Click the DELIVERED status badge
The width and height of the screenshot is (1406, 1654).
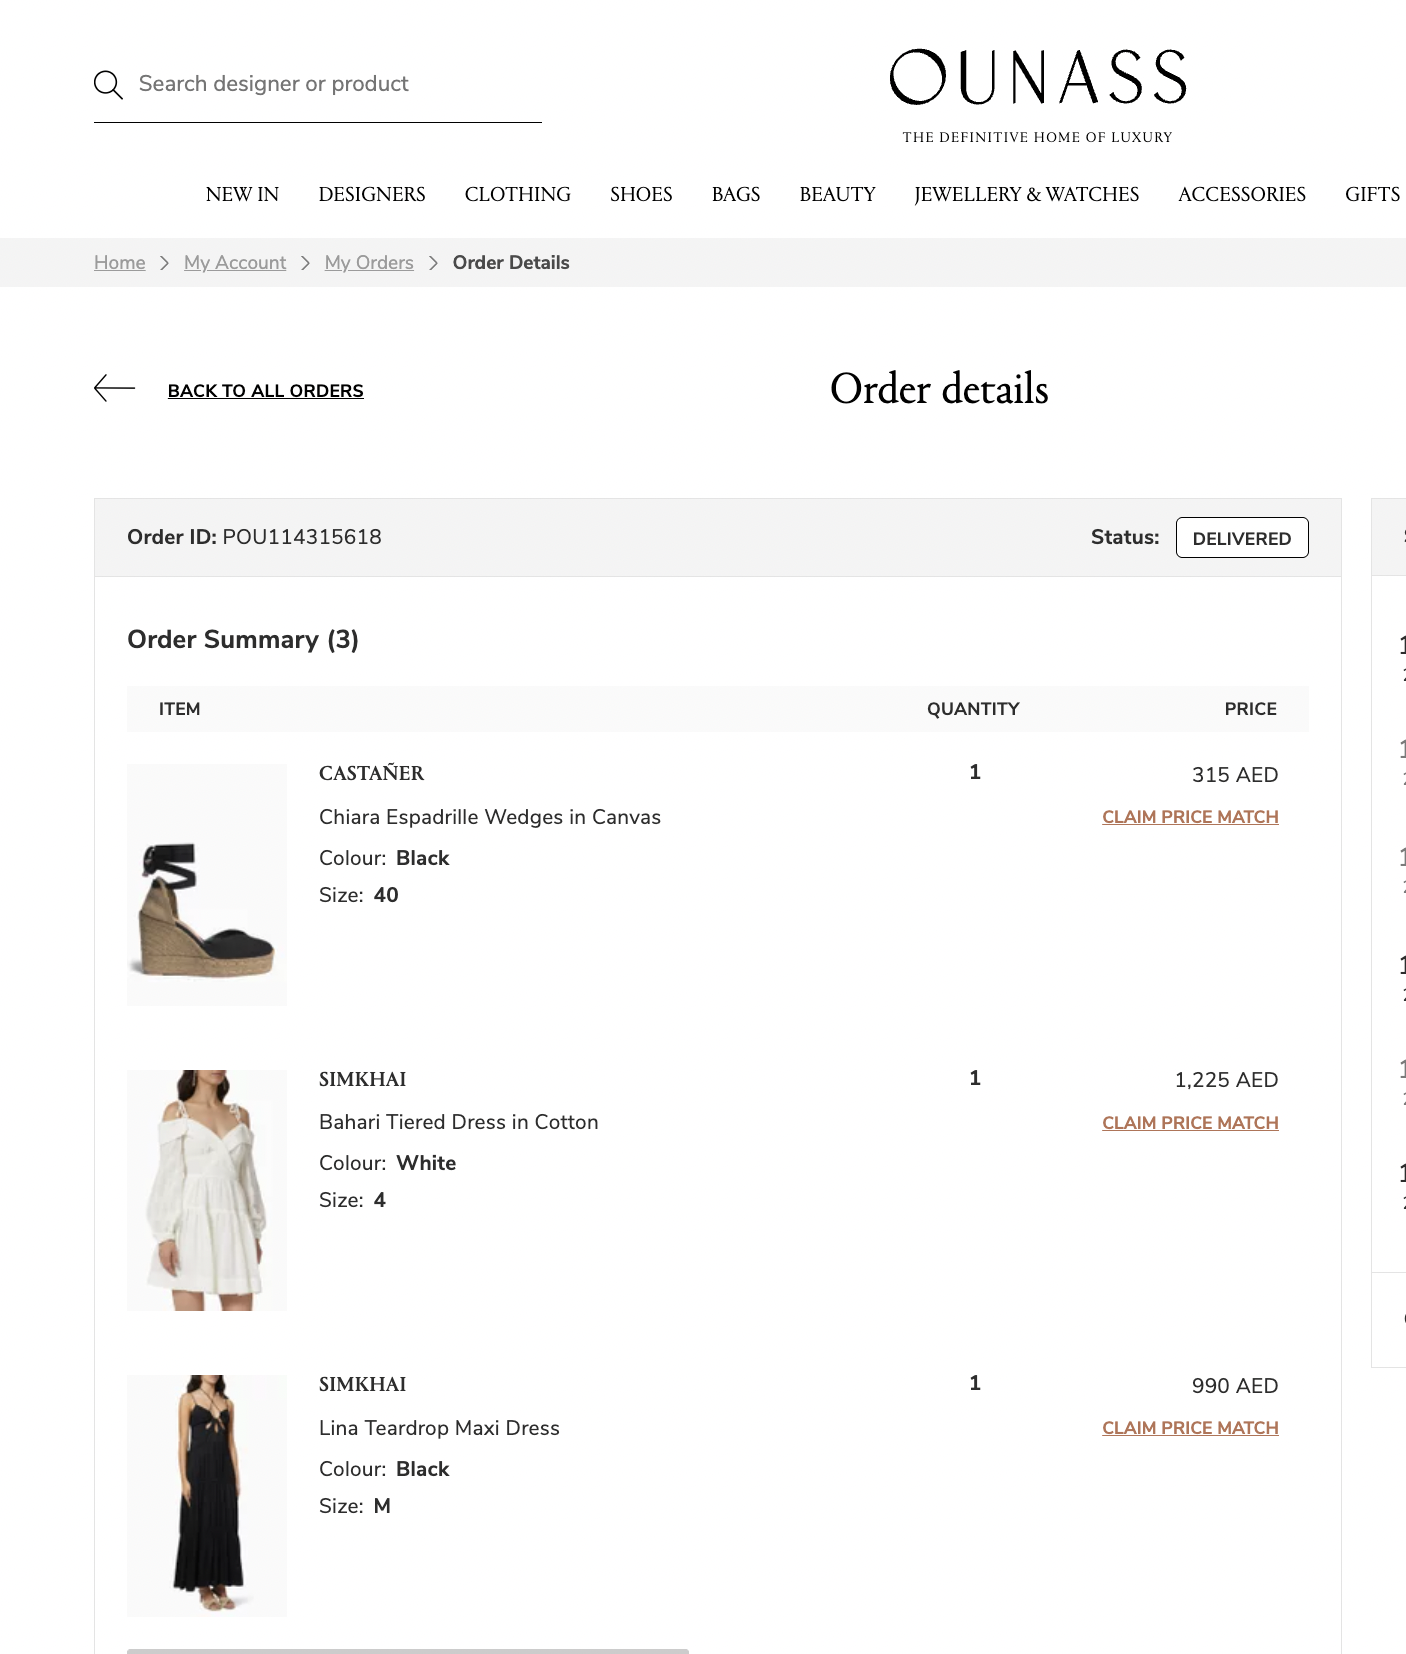[x=1242, y=538]
